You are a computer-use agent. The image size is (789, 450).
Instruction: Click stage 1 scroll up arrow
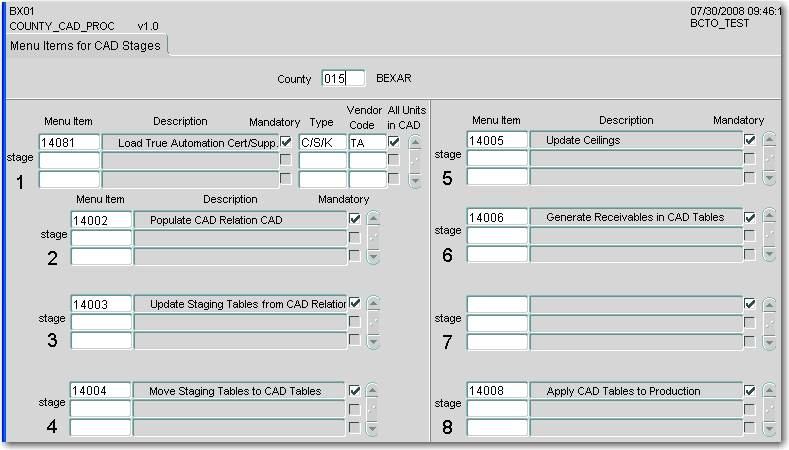415,142
